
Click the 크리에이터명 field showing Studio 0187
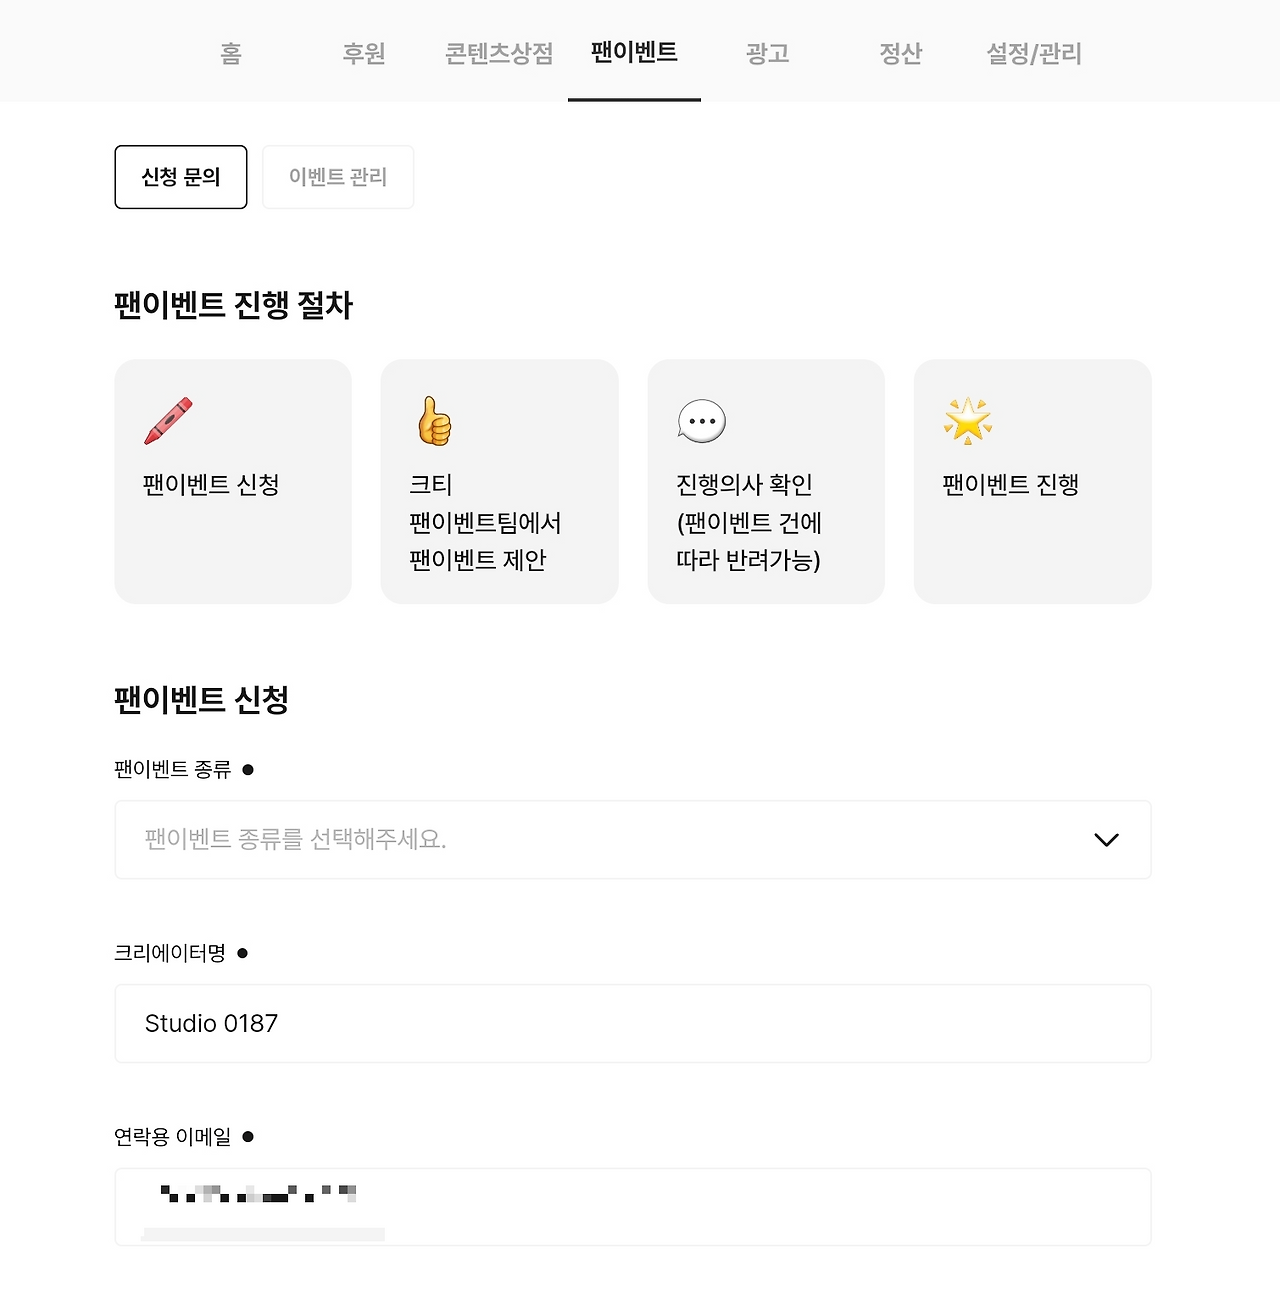coord(632,1023)
